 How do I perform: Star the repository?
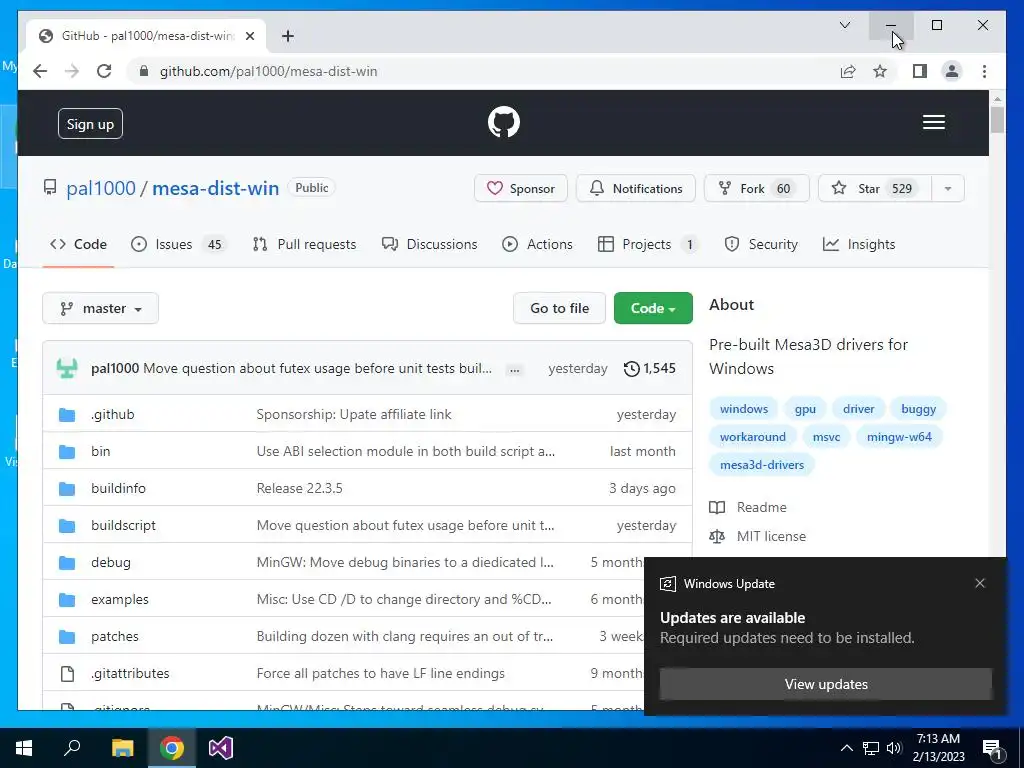[874, 189]
